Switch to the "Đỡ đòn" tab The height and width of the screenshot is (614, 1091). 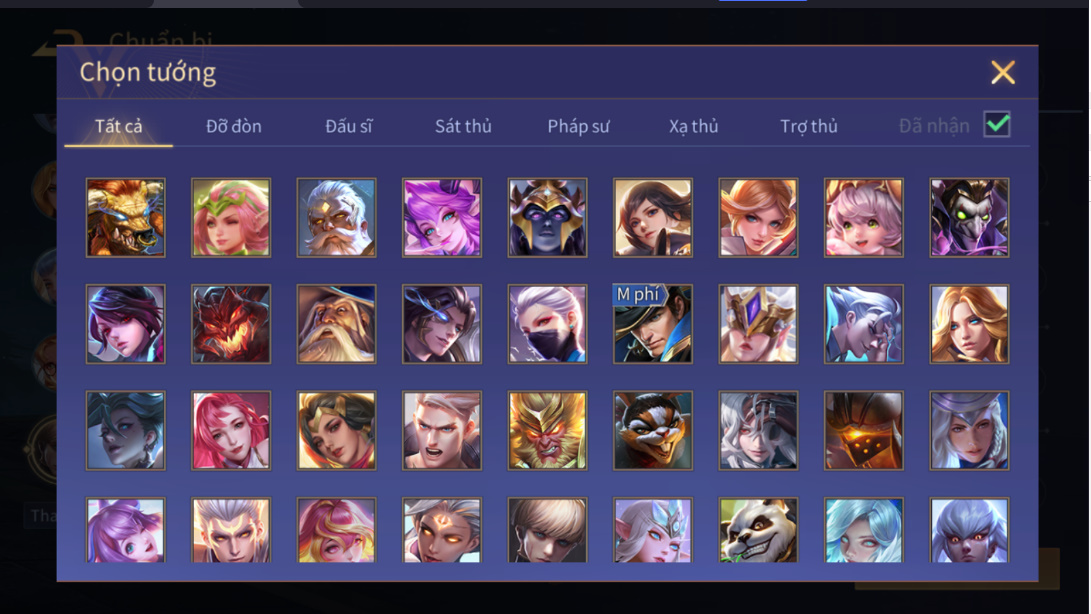pyautogui.click(x=234, y=126)
